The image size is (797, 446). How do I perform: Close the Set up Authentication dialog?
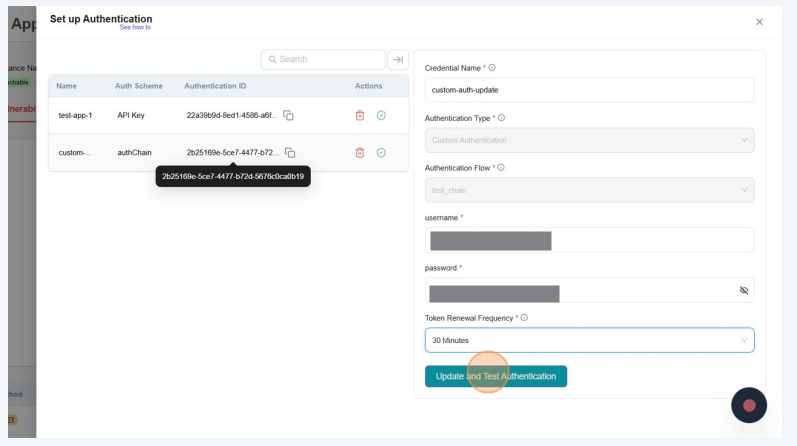(759, 22)
